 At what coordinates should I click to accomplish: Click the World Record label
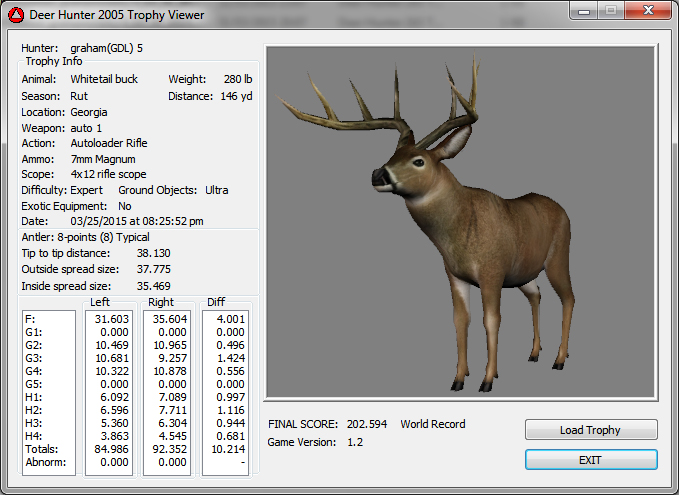pyautogui.click(x=433, y=424)
